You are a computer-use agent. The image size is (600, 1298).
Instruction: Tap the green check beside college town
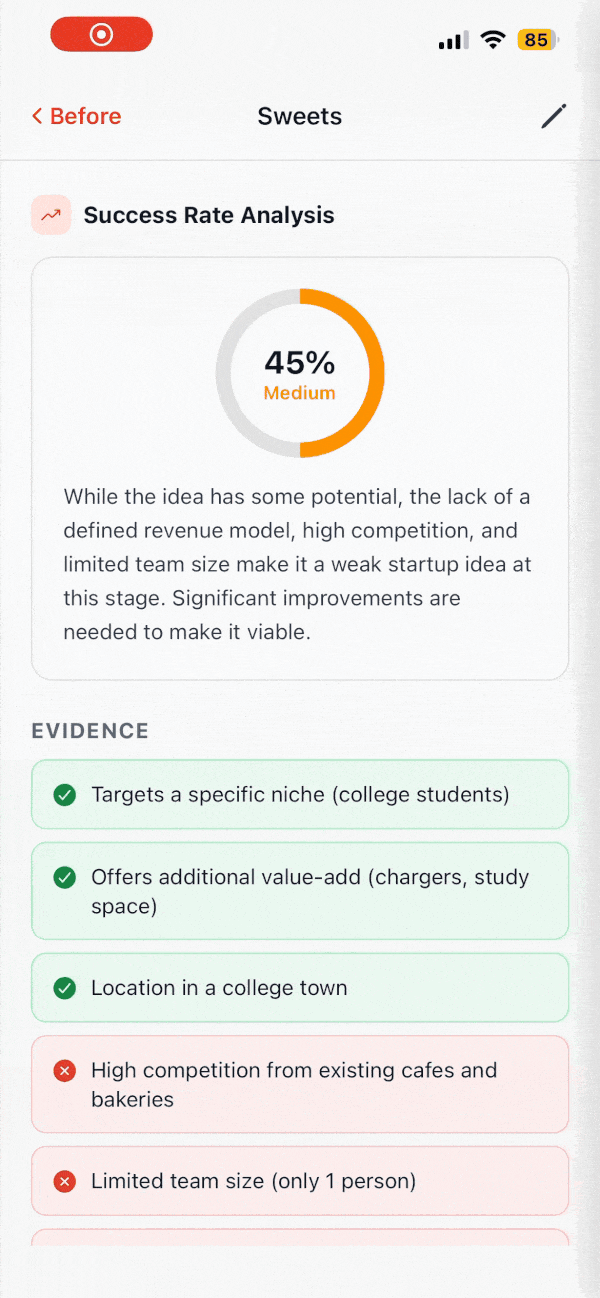point(65,988)
